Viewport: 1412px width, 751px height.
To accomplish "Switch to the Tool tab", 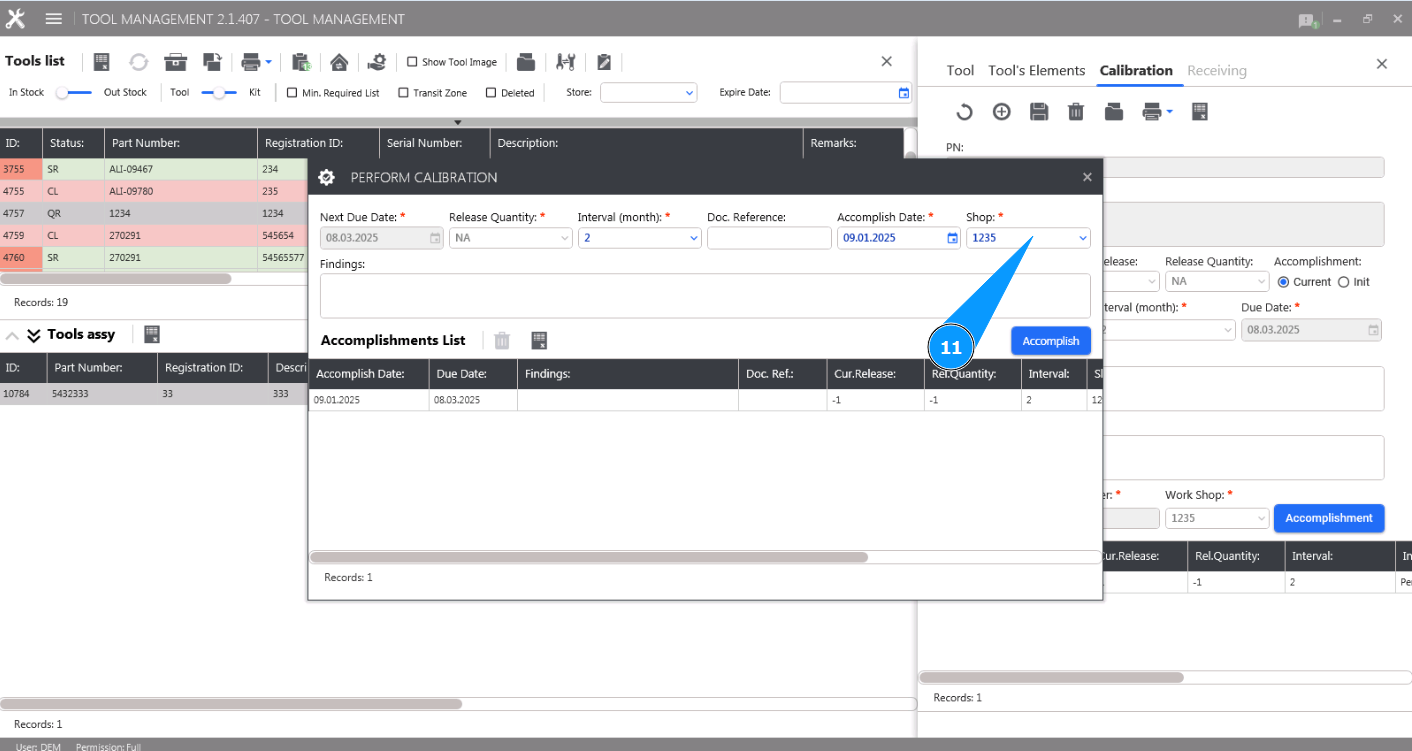I will (x=960, y=70).
